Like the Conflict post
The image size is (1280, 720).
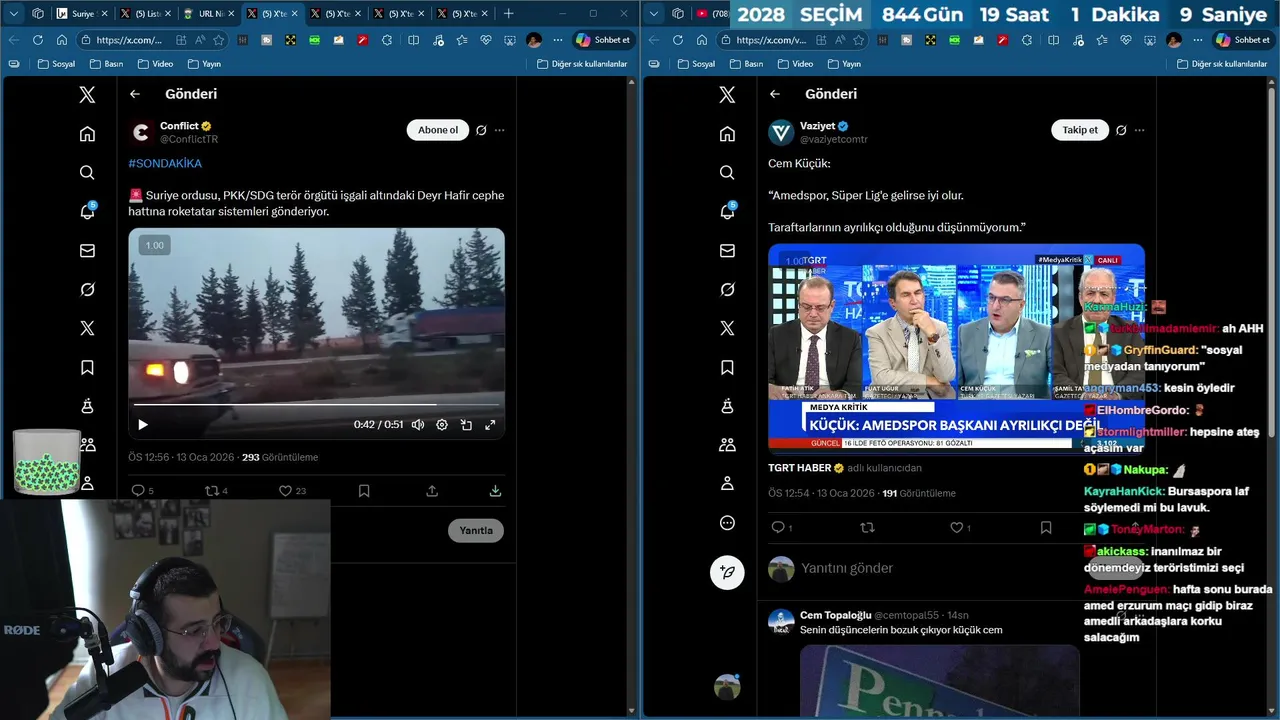point(285,491)
